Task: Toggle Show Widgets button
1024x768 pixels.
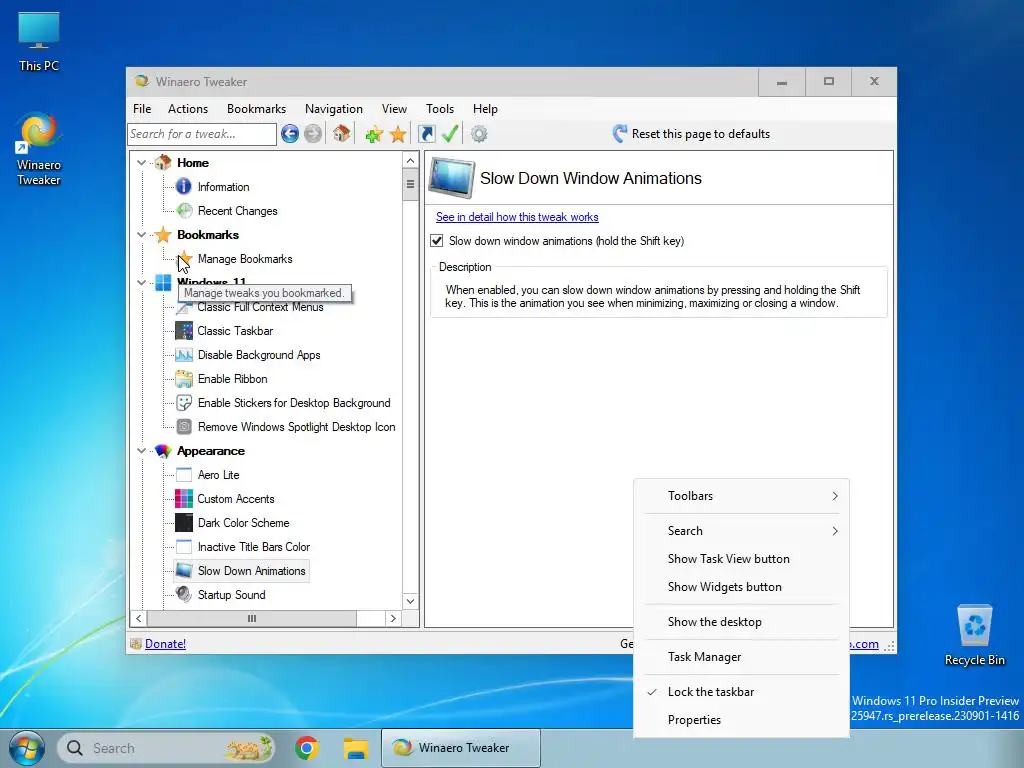Action: (x=741, y=587)
